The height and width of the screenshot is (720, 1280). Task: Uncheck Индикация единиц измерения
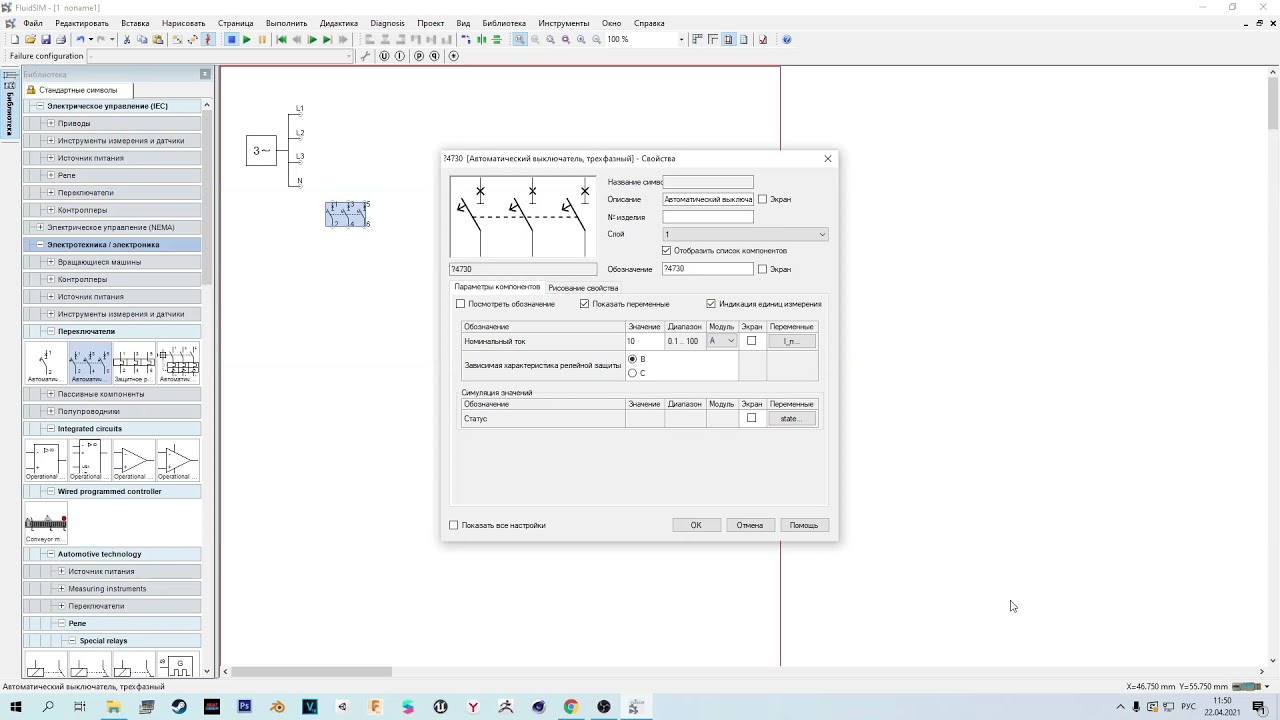[x=711, y=304]
